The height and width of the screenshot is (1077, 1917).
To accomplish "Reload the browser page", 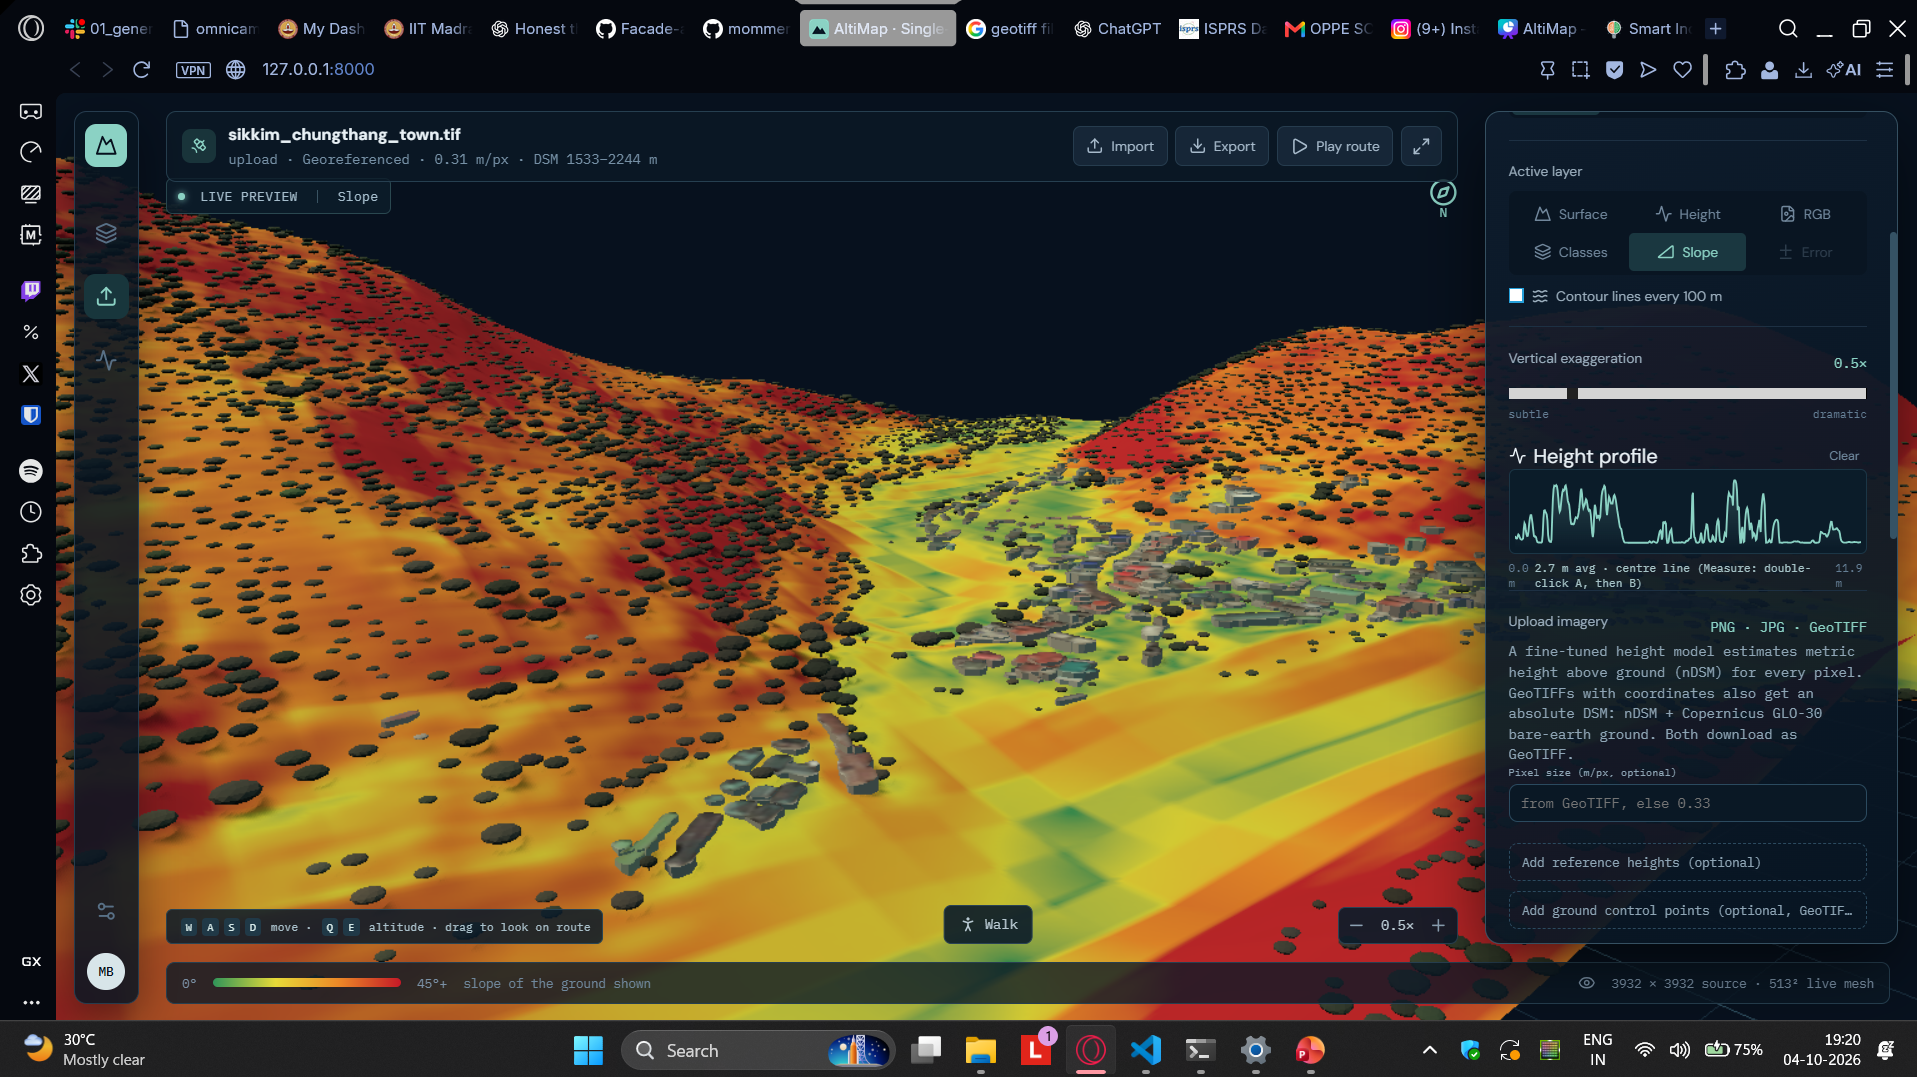I will tap(141, 69).
